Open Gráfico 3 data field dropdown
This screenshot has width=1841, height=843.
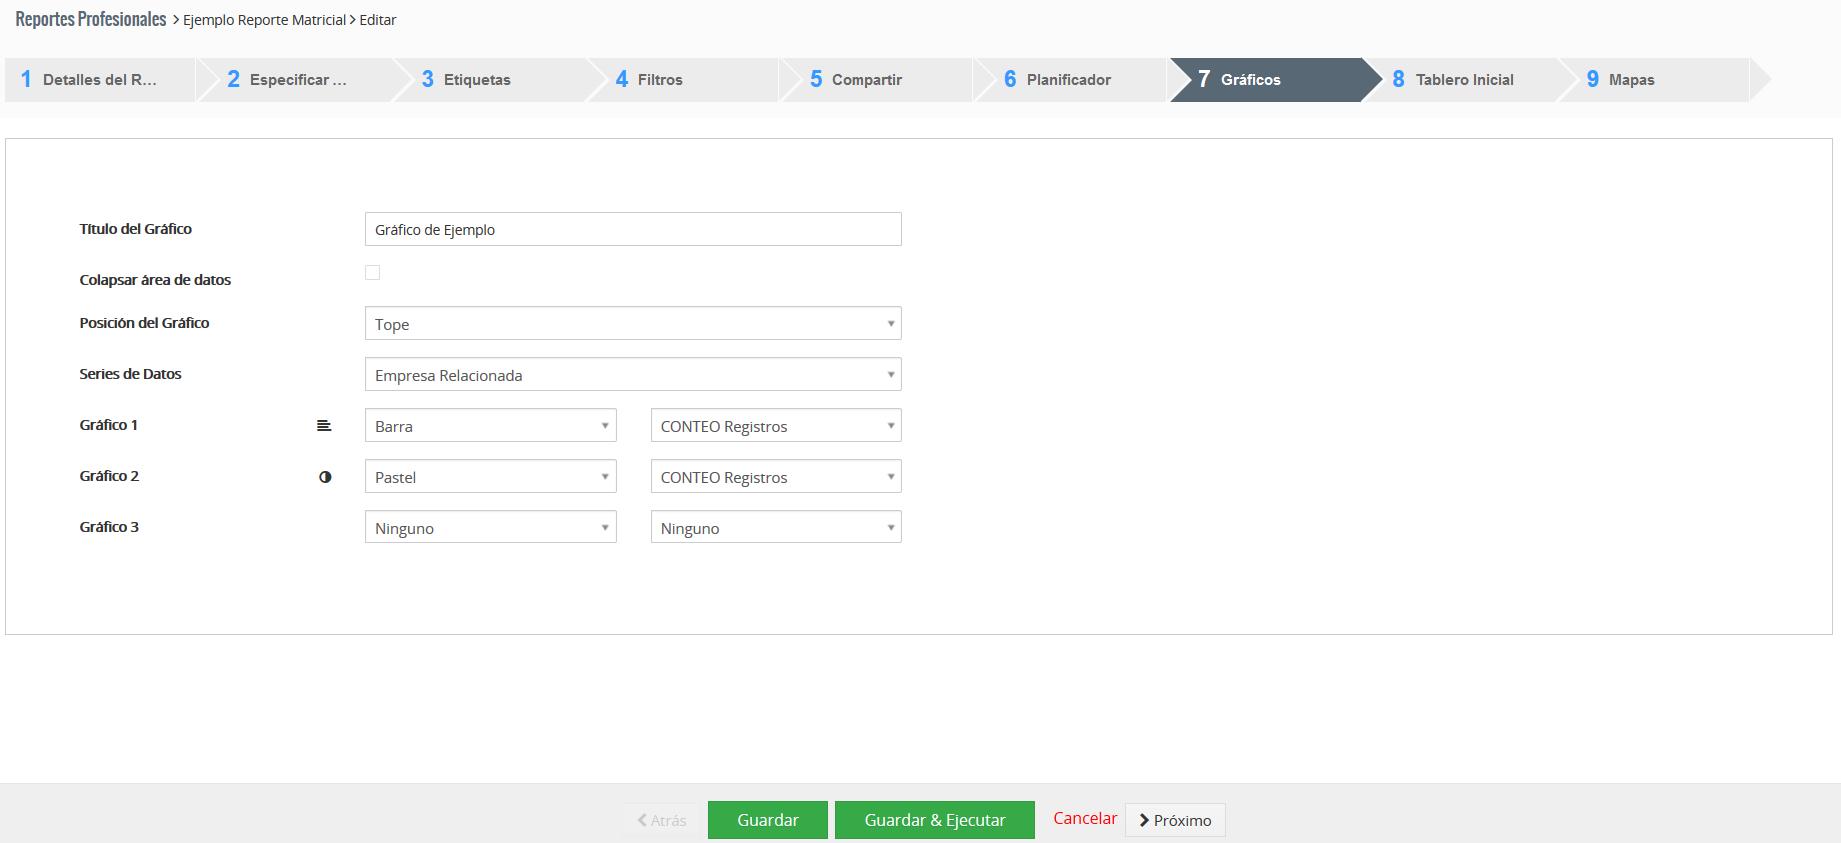(x=775, y=528)
